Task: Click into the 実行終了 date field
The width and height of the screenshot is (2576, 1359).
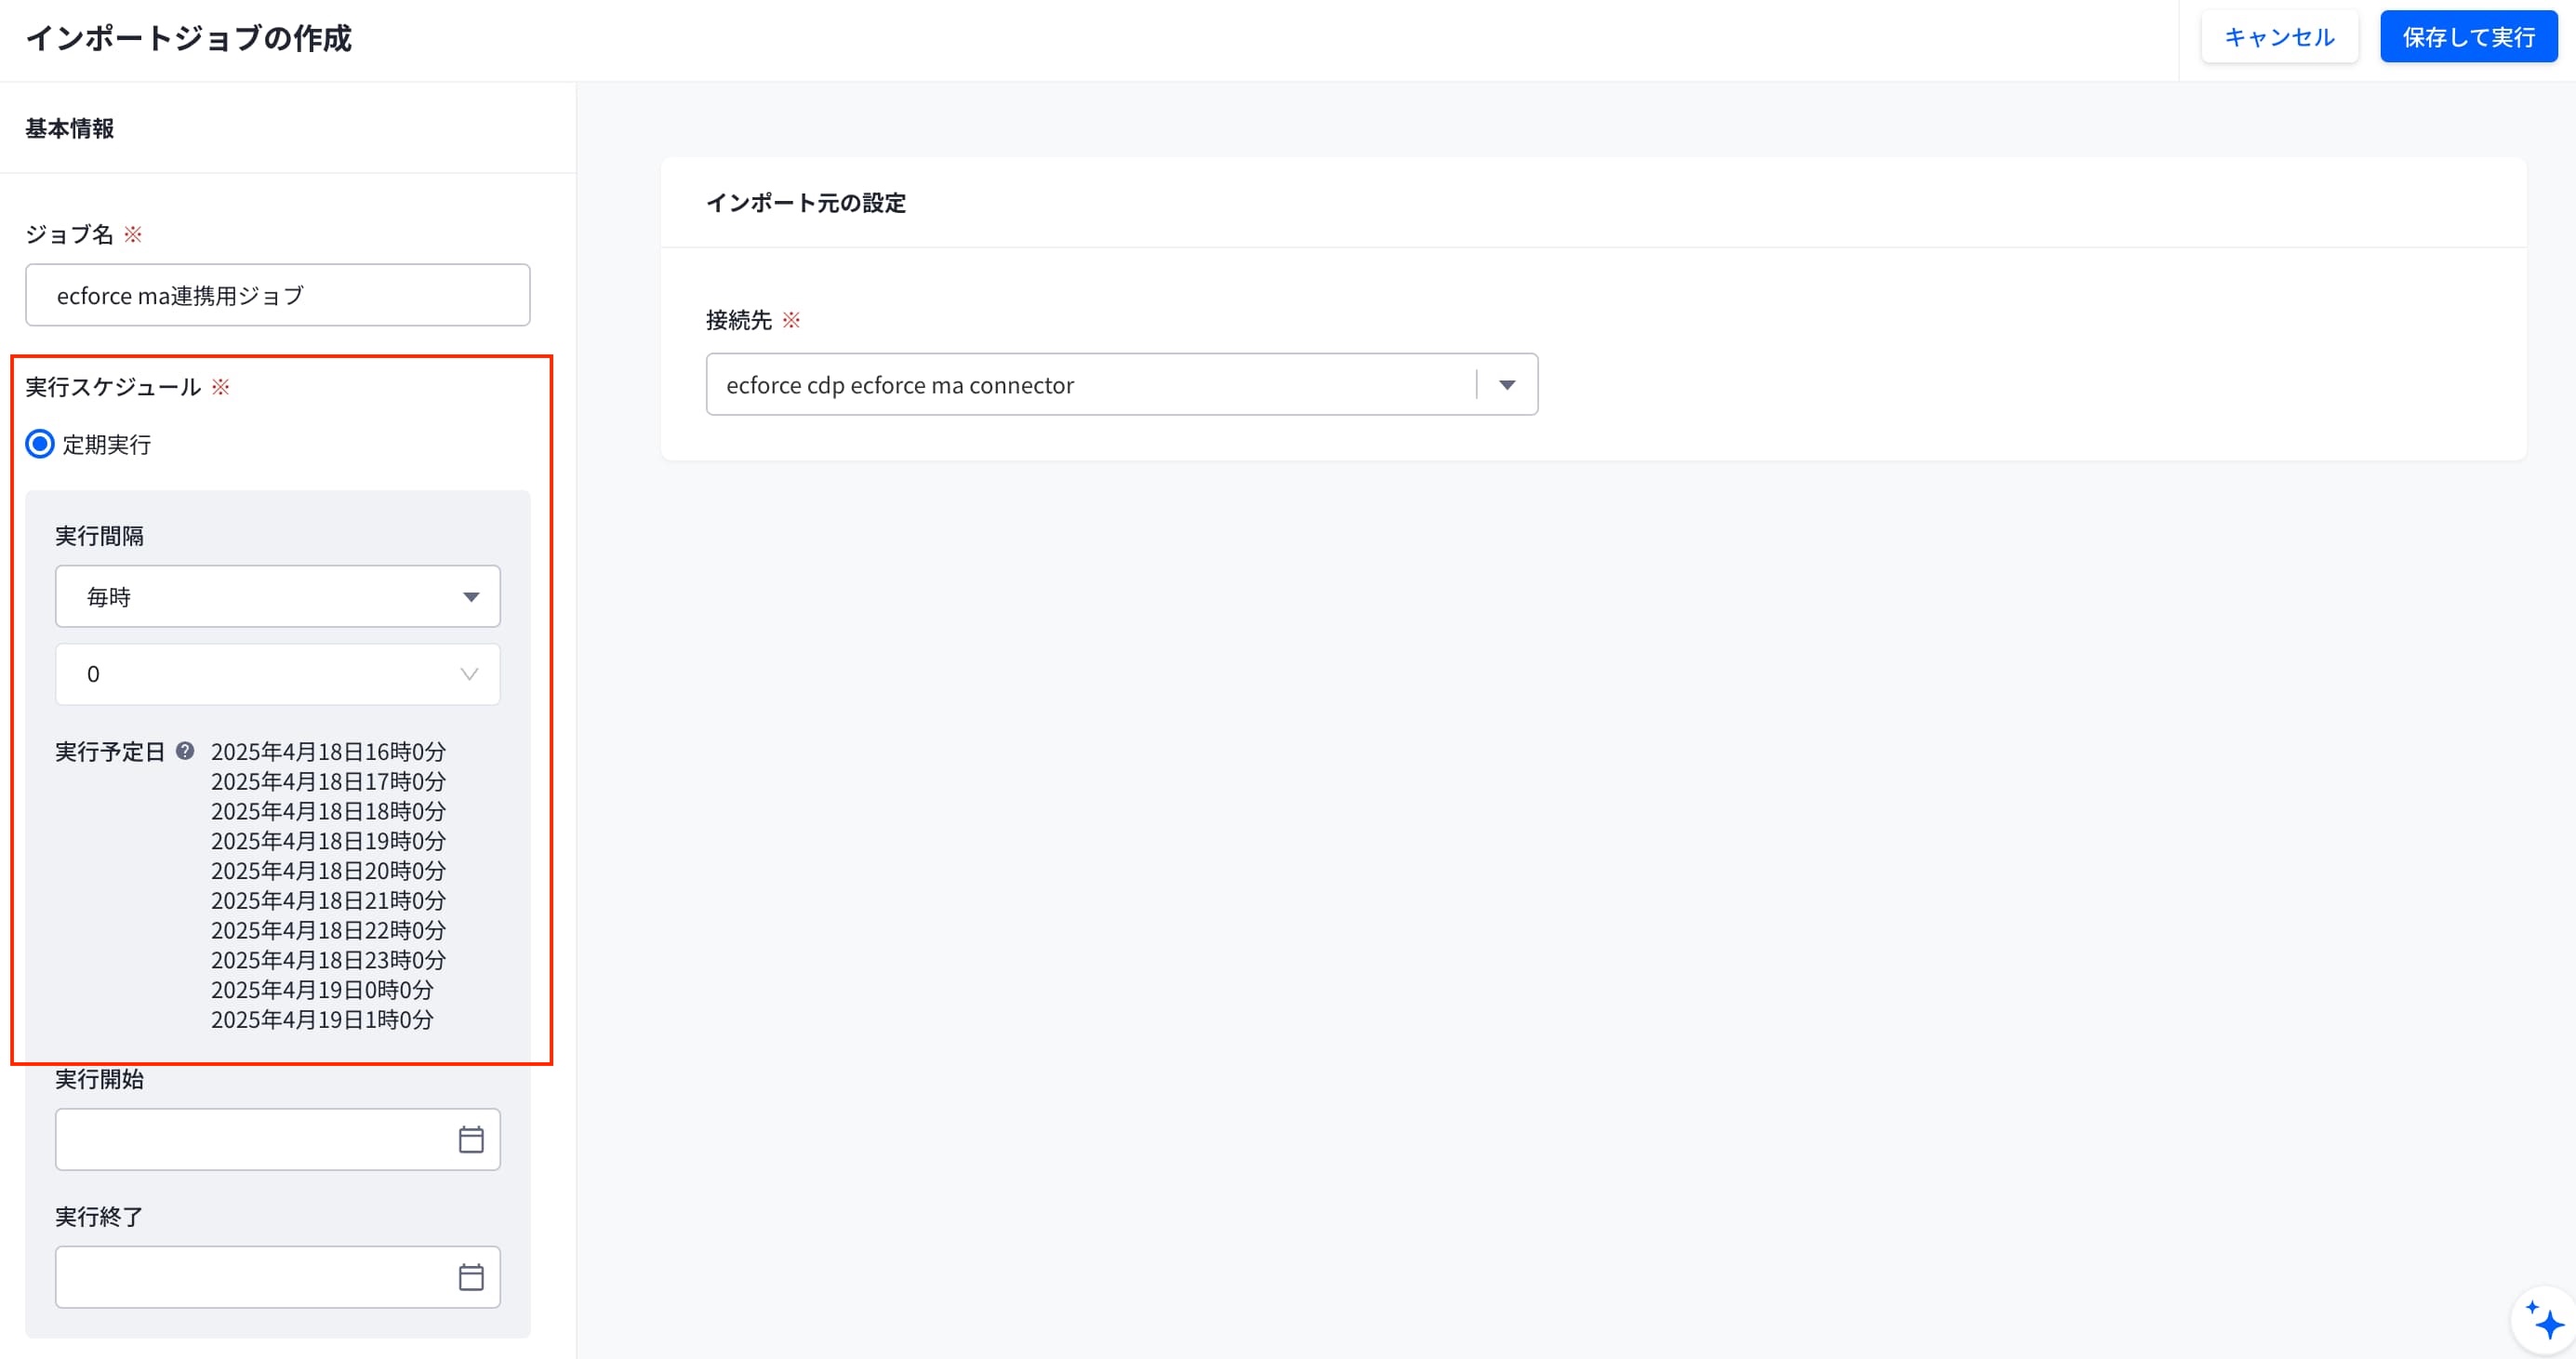Action: pos(278,1277)
